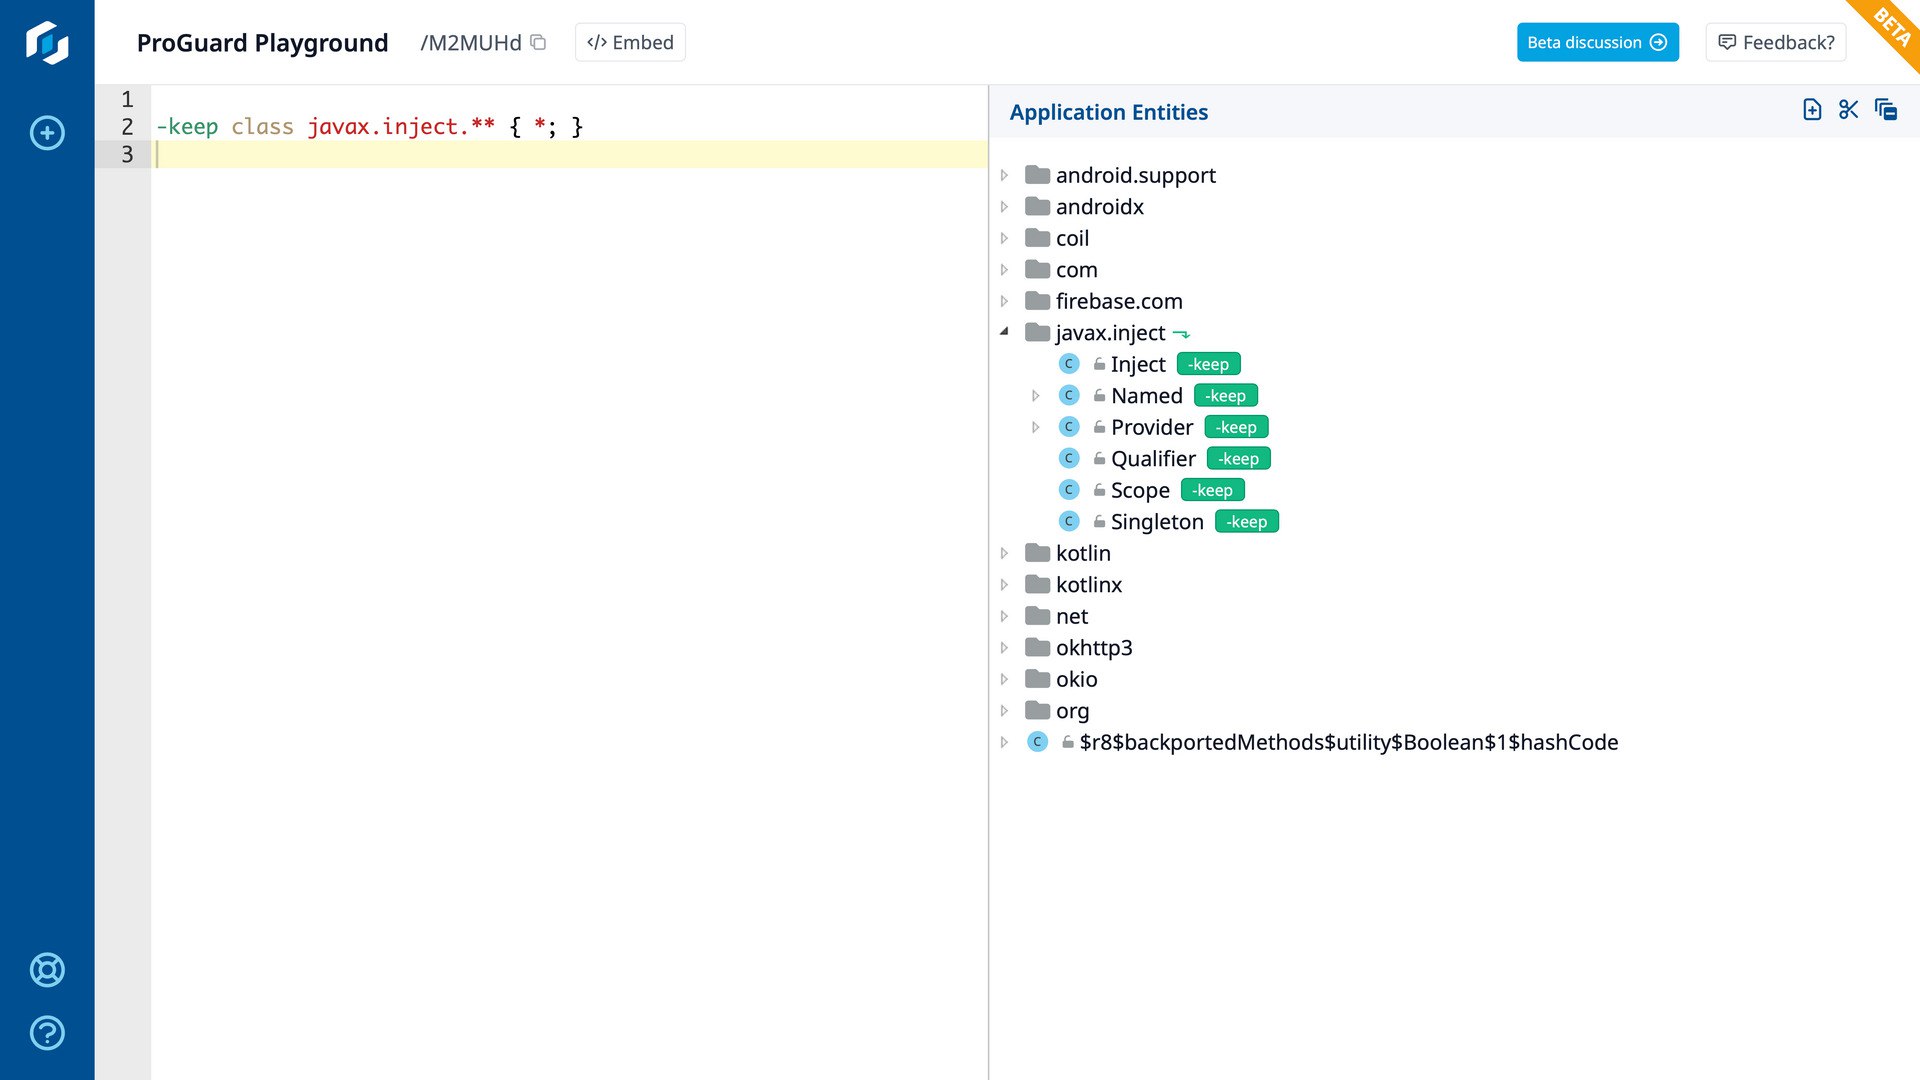Screen dimensions: 1920x1080
Task: Click line number 1 in the gutter
Action: [127, 99]
